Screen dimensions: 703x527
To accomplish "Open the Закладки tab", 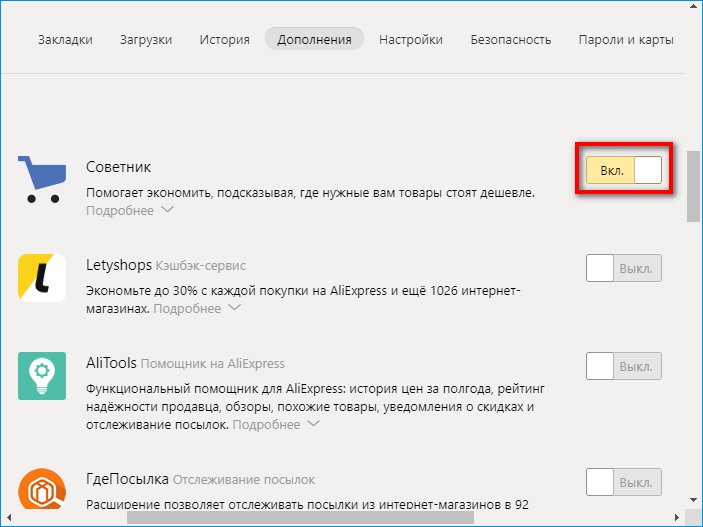I will [x=65, y=39].
